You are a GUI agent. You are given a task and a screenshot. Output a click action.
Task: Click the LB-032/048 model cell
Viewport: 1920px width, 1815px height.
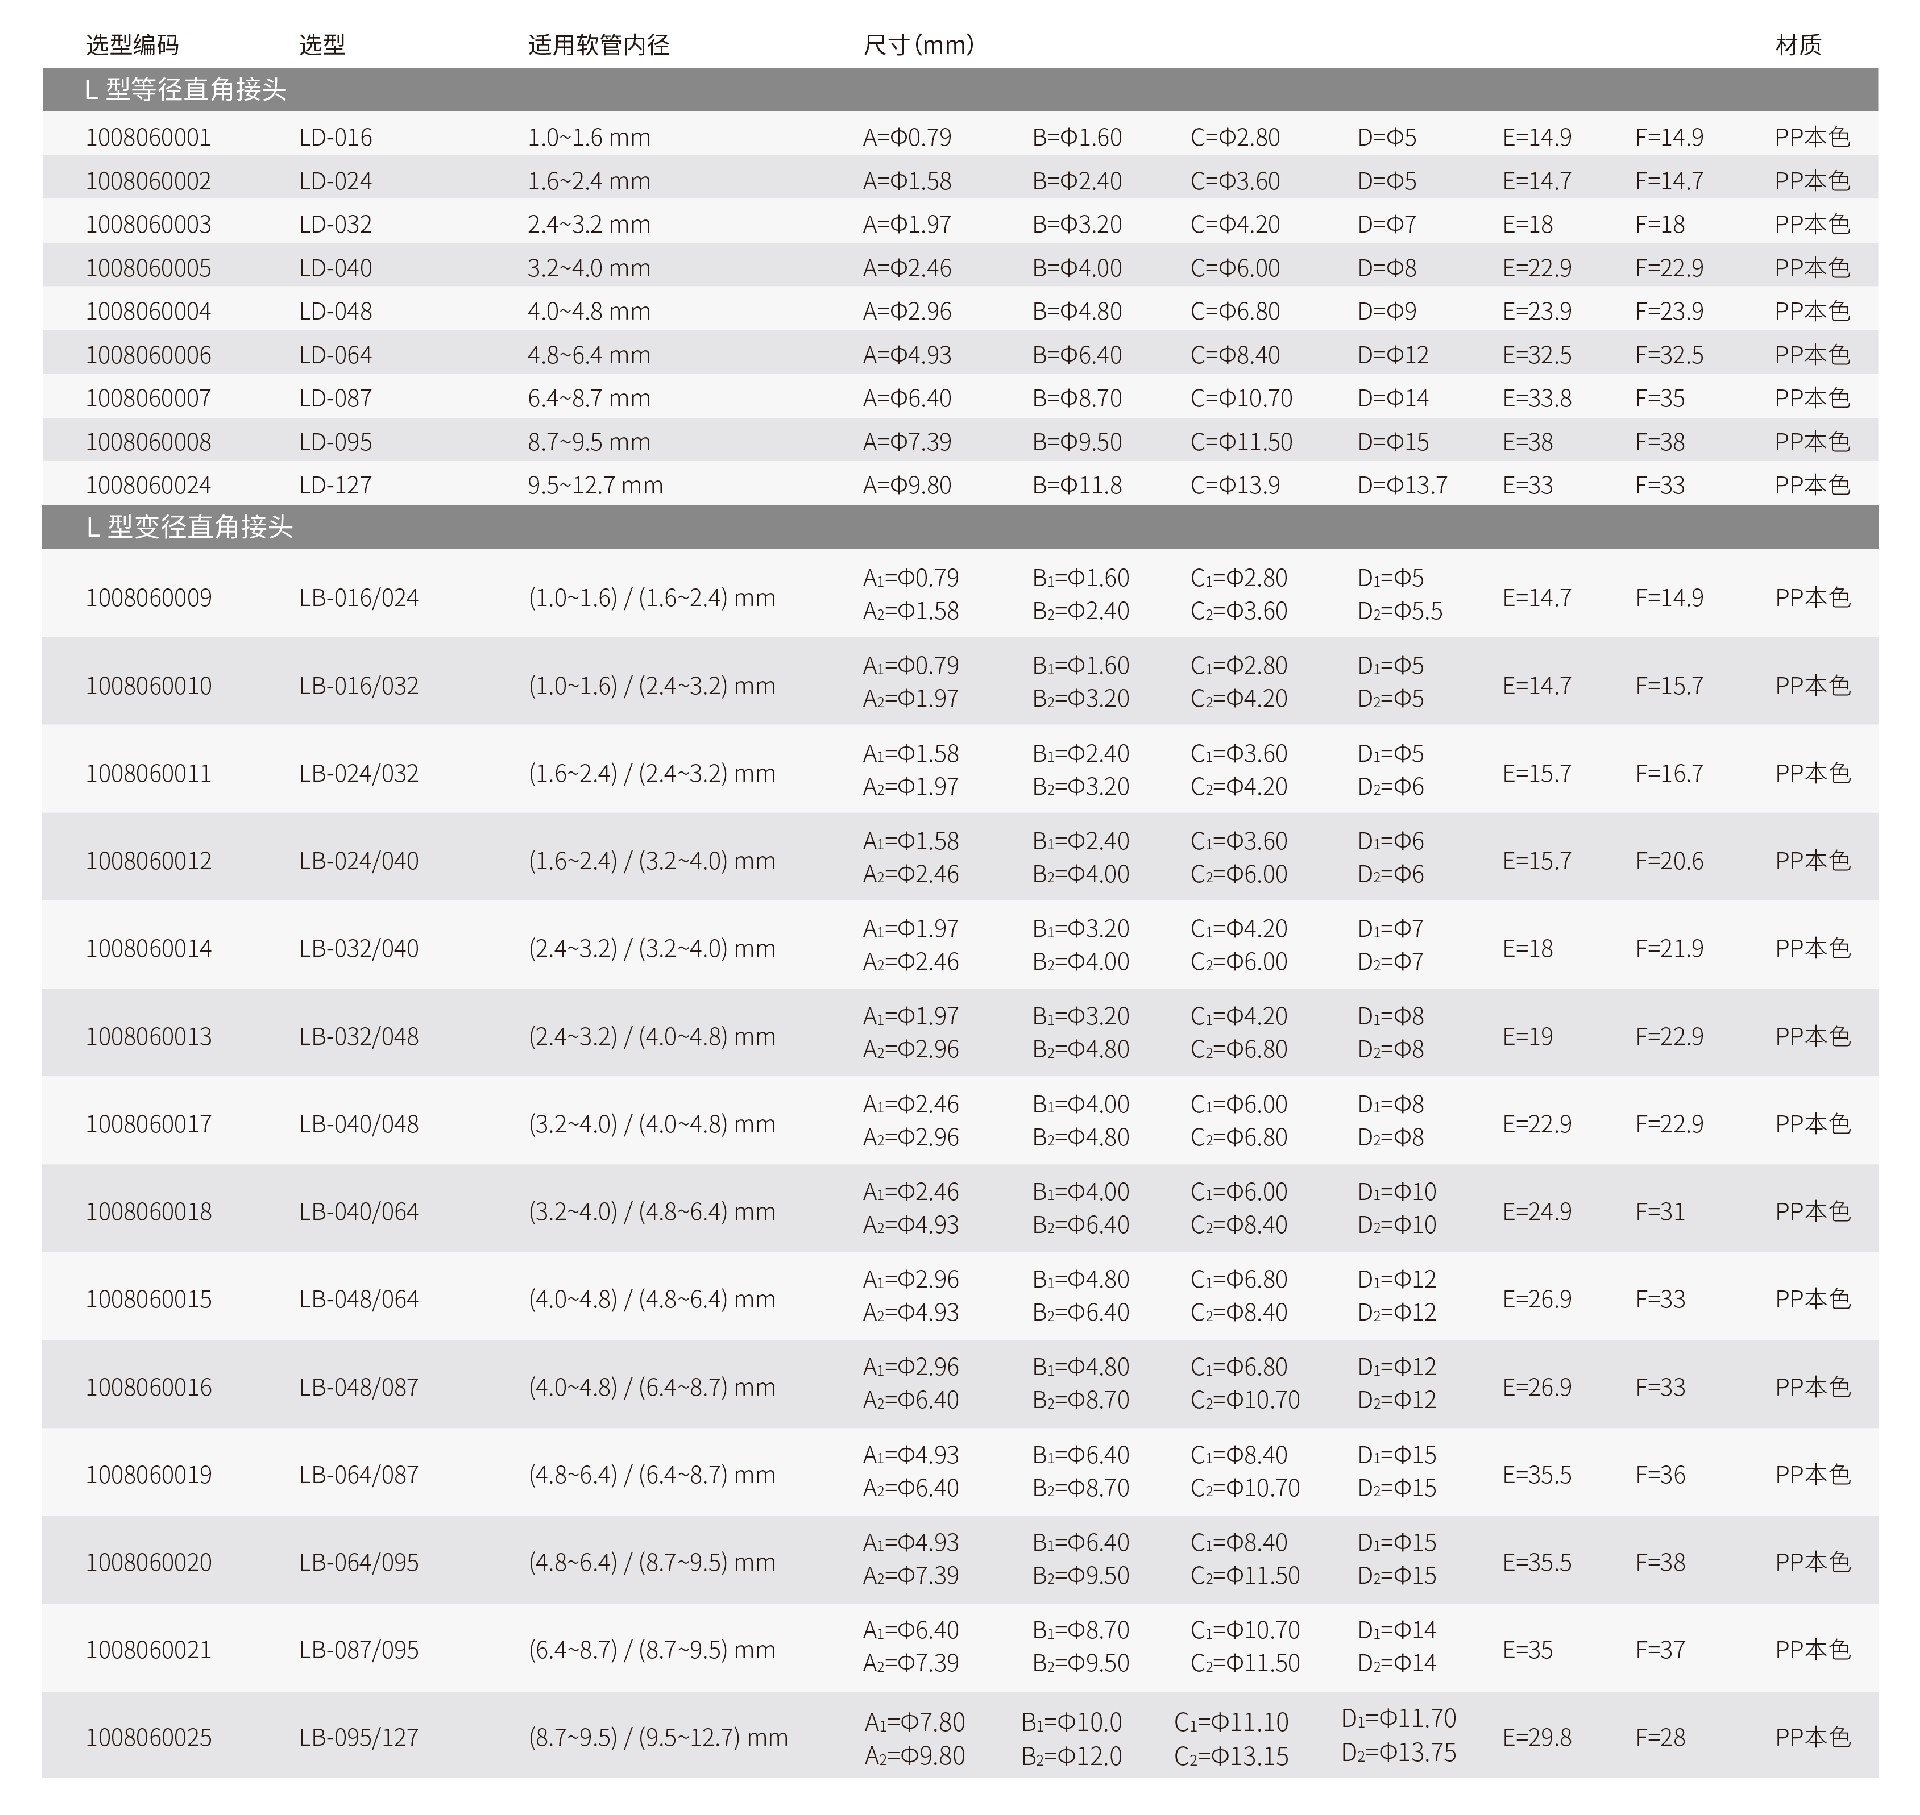click(358, 1036)
